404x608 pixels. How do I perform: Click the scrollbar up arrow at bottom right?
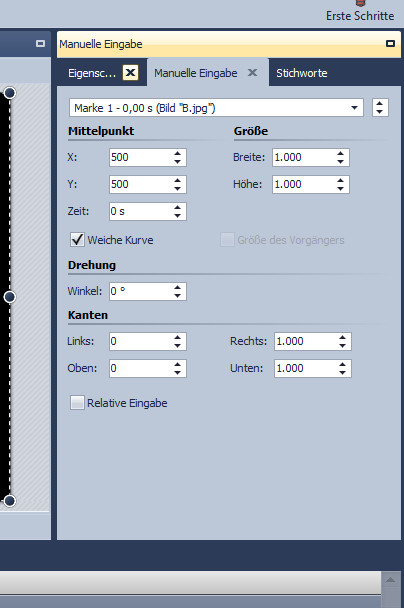pos(390,580)
